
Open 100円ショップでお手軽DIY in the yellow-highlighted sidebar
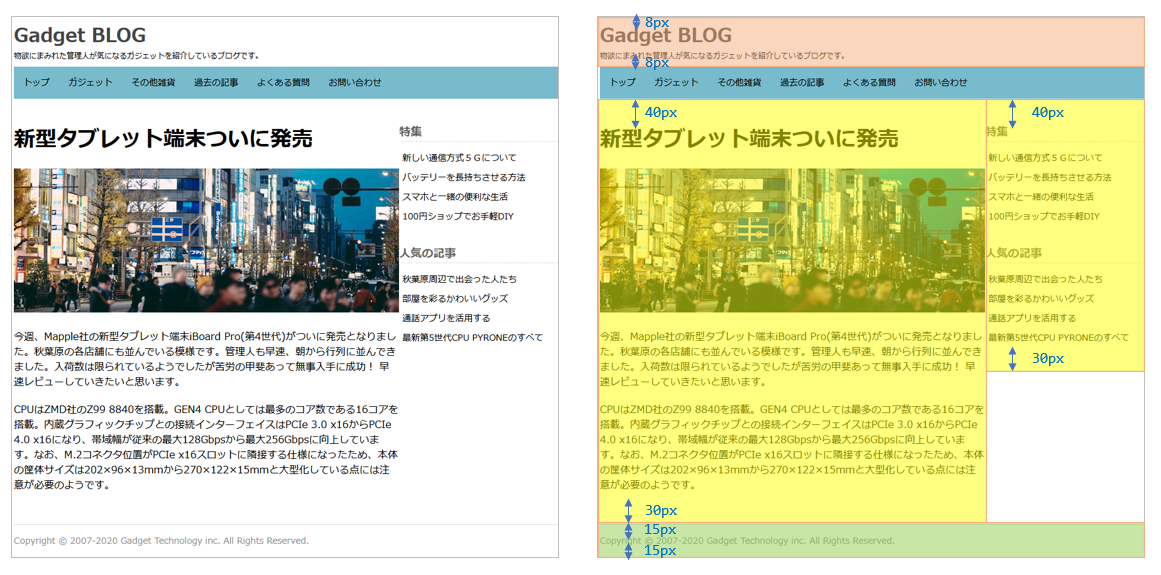point(1043,216)
